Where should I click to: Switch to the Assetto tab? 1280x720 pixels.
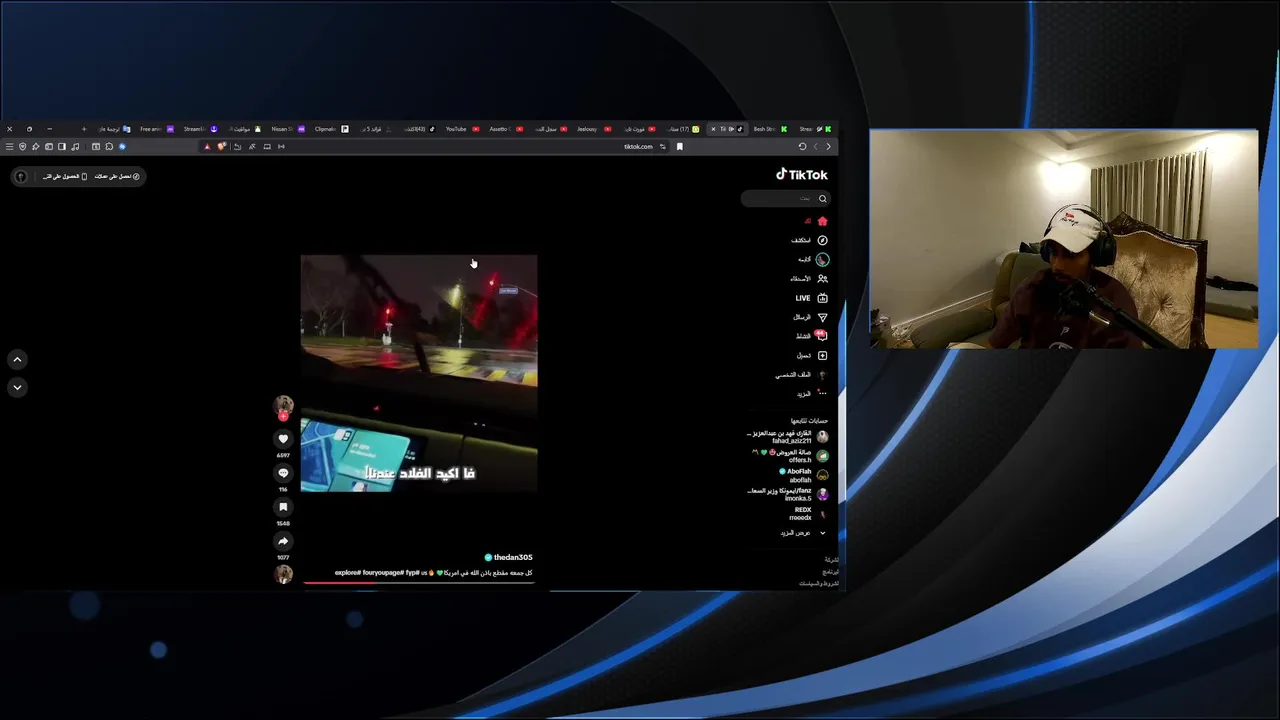[506, 129]
